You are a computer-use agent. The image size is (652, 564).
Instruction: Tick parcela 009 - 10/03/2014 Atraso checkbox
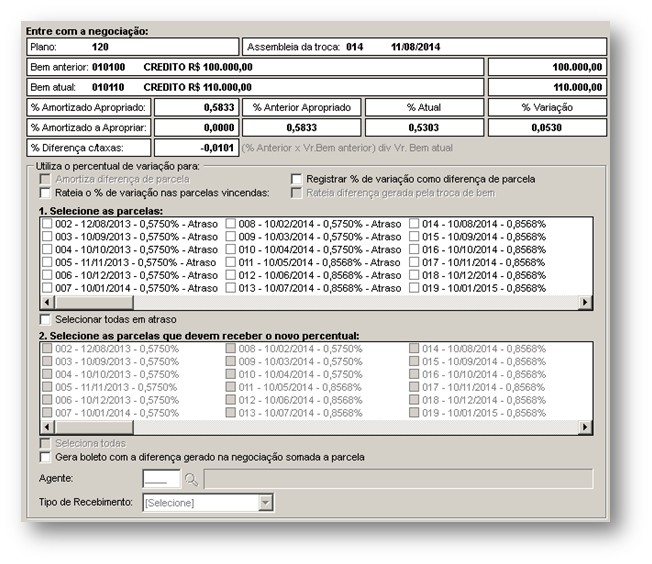click(x=231, y=237)
